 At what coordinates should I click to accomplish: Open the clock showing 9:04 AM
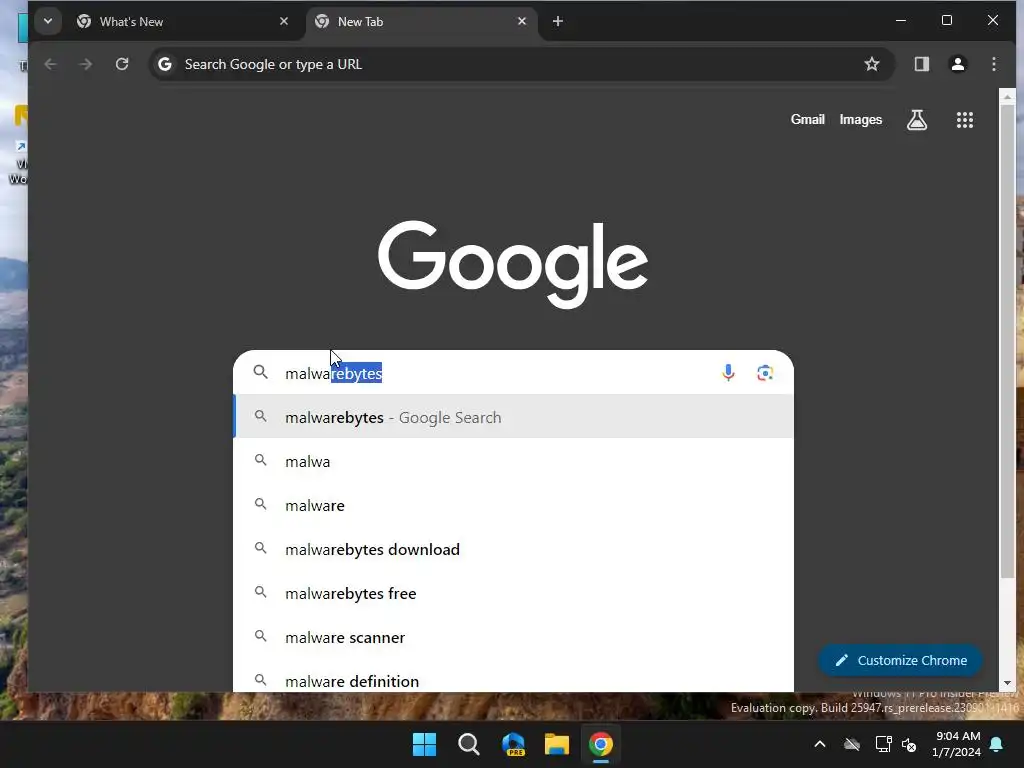click(956, 744)
